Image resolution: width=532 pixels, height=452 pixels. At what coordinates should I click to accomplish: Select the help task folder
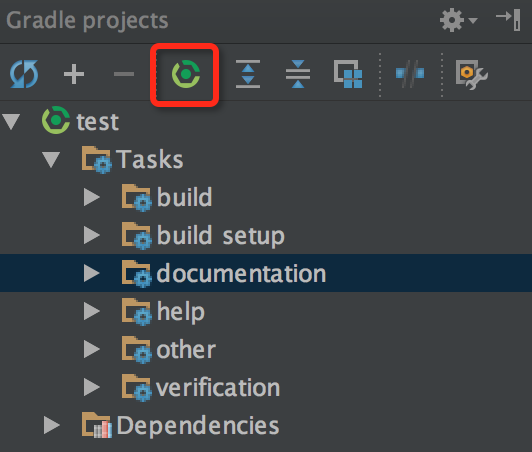pyautogui.click(x=163, y=312)
